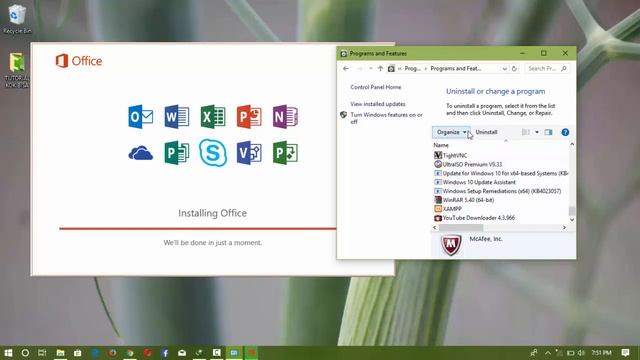Open File Explorer from the taskbar

pos(60,353)
